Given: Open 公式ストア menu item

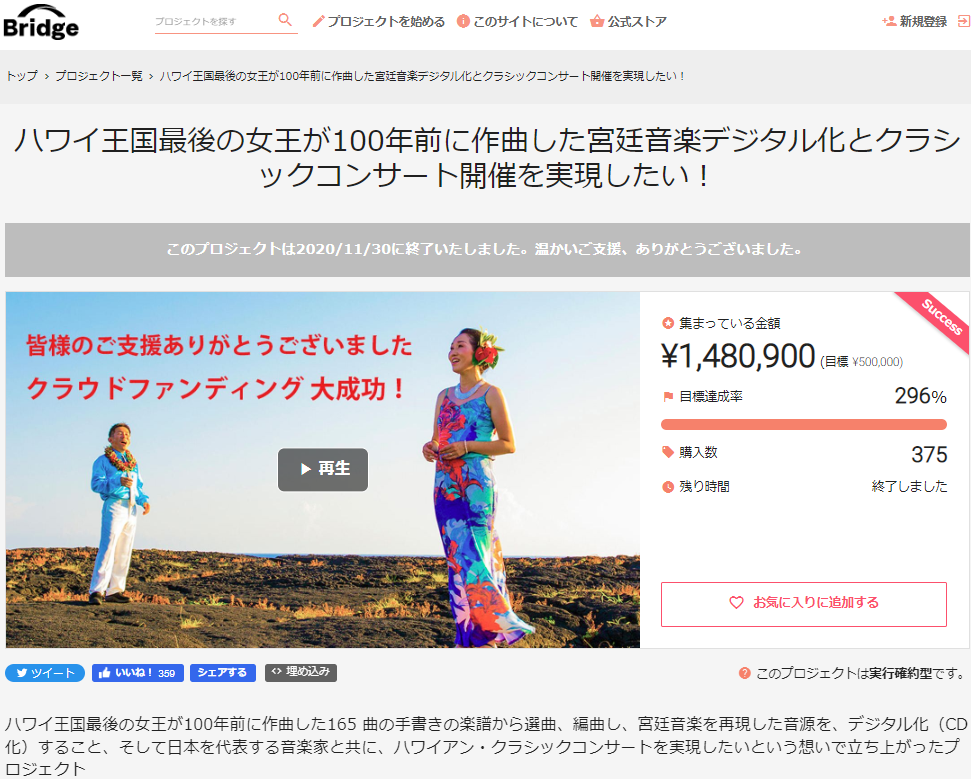Looking at the screenshot, I should (628, 22).
